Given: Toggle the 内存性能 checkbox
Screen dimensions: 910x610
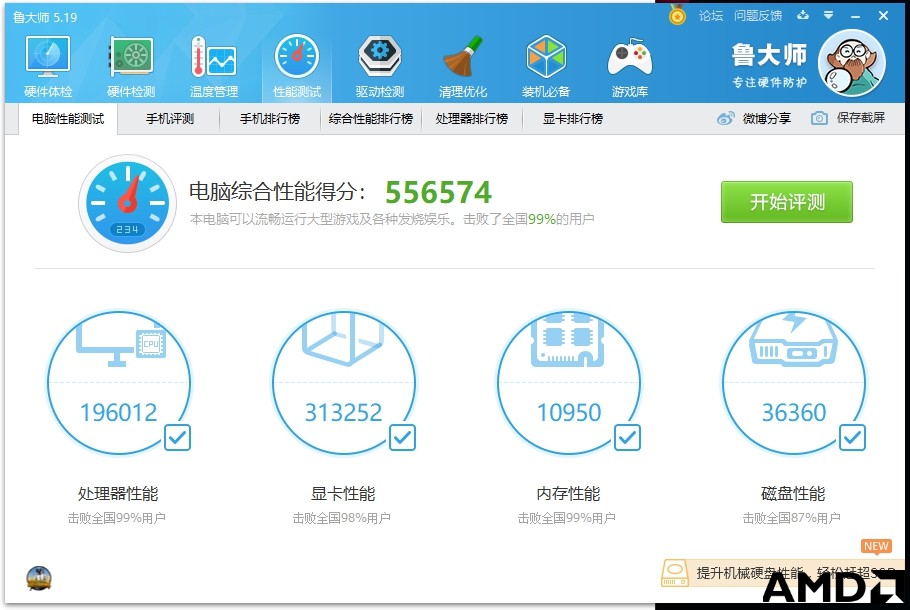Looking at the screenshot, I should pos(627,438).
